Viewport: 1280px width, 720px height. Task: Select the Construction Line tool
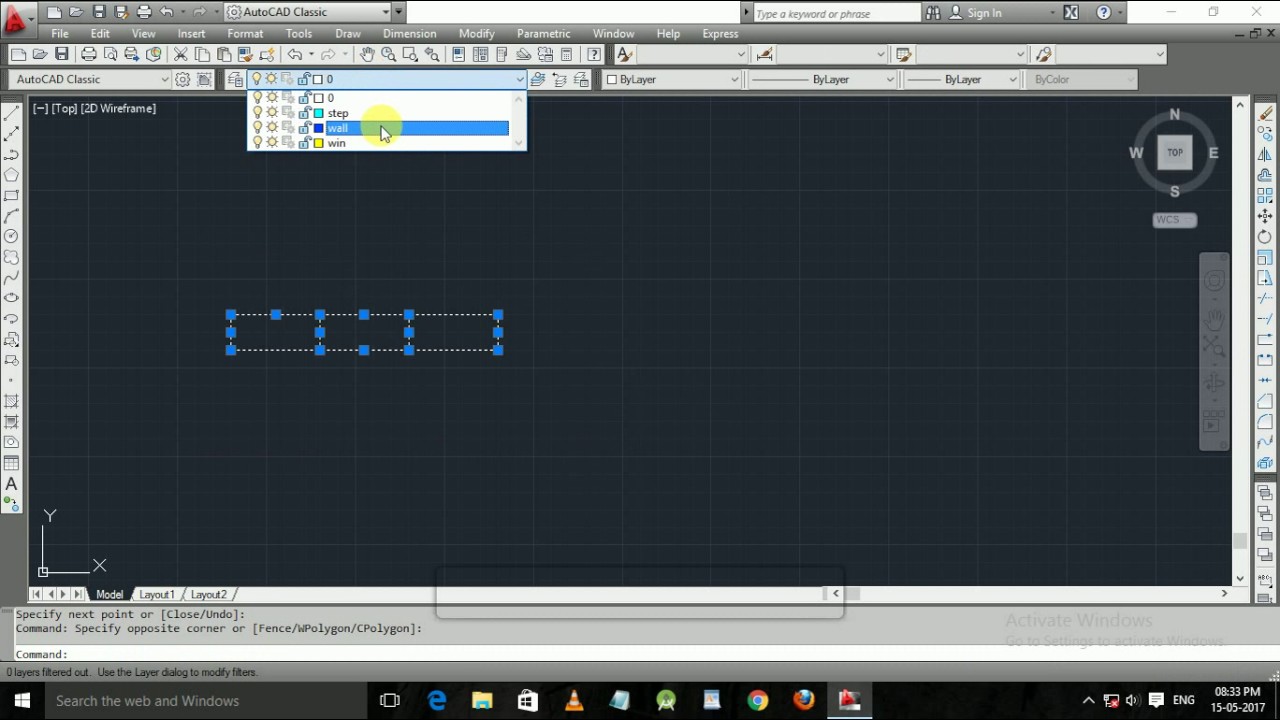point(11,133)
